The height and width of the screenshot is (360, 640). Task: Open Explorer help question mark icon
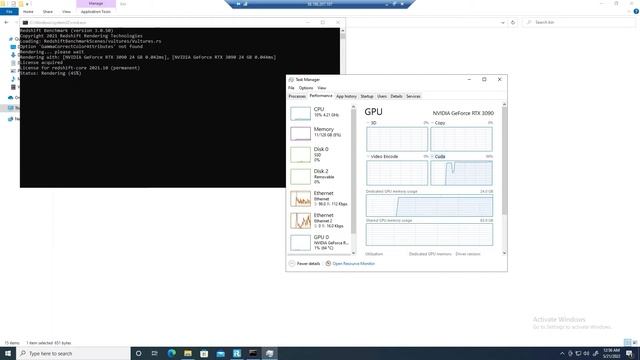636,12
